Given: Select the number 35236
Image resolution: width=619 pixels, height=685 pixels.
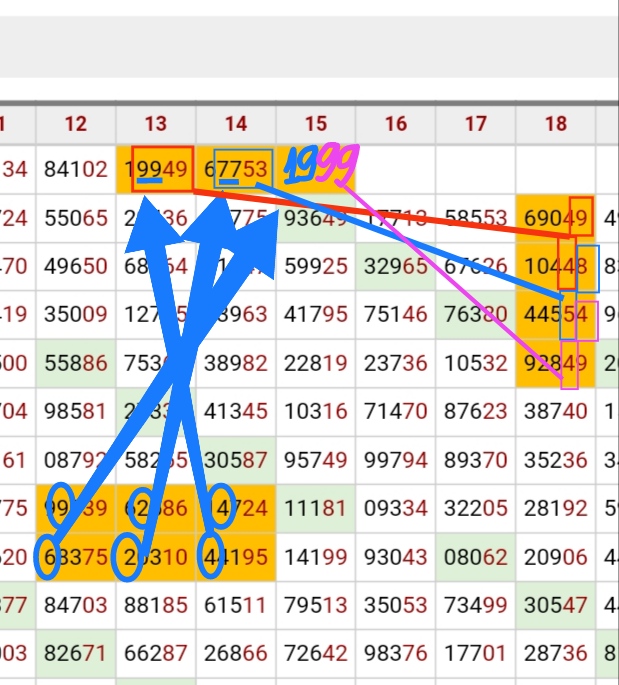Looking at the screenshot, I should coord(556,460).
